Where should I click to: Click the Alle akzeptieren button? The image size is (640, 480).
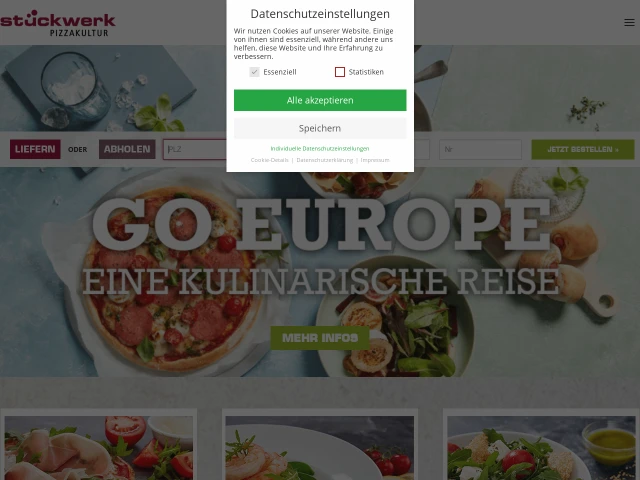pos(320,100)
